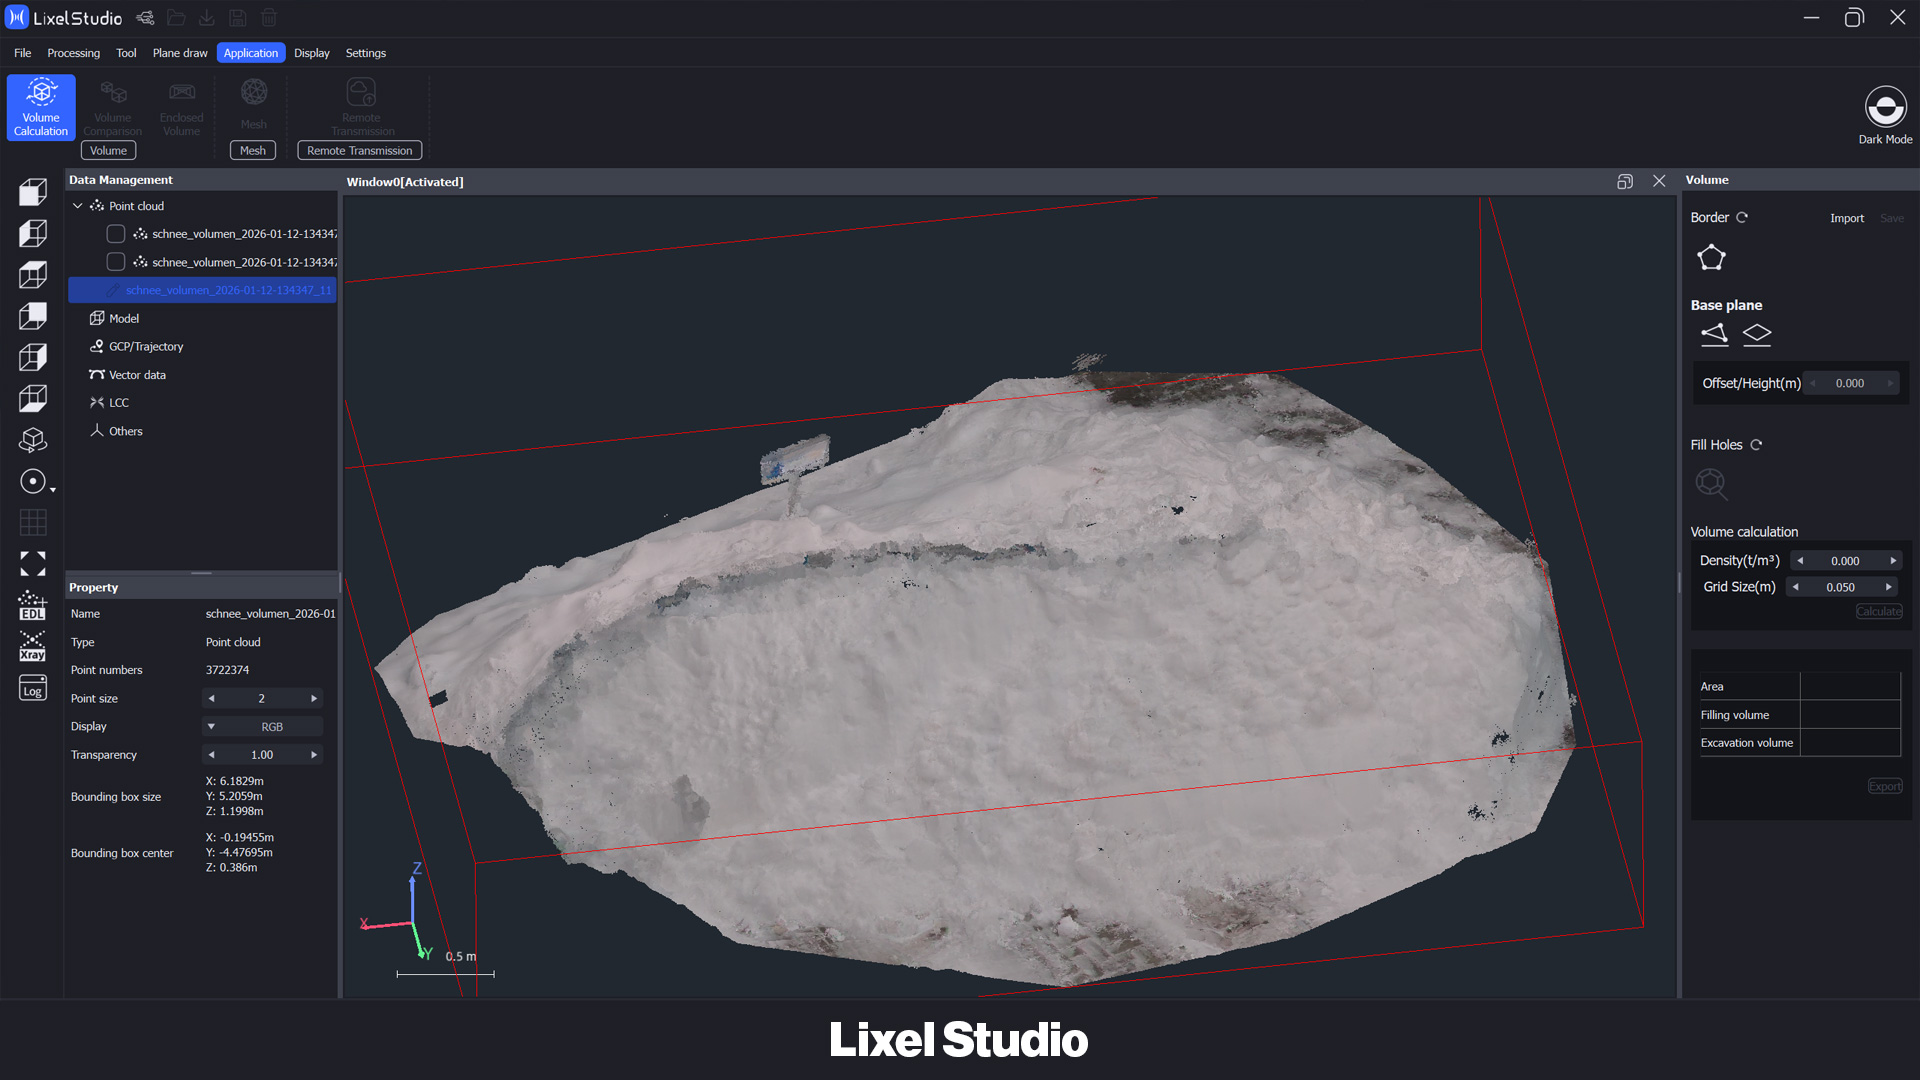Increase Transparency with right arrow
Viewport: 1920px width, 1080px height.
pyautogui.click(x=314, y=755)
